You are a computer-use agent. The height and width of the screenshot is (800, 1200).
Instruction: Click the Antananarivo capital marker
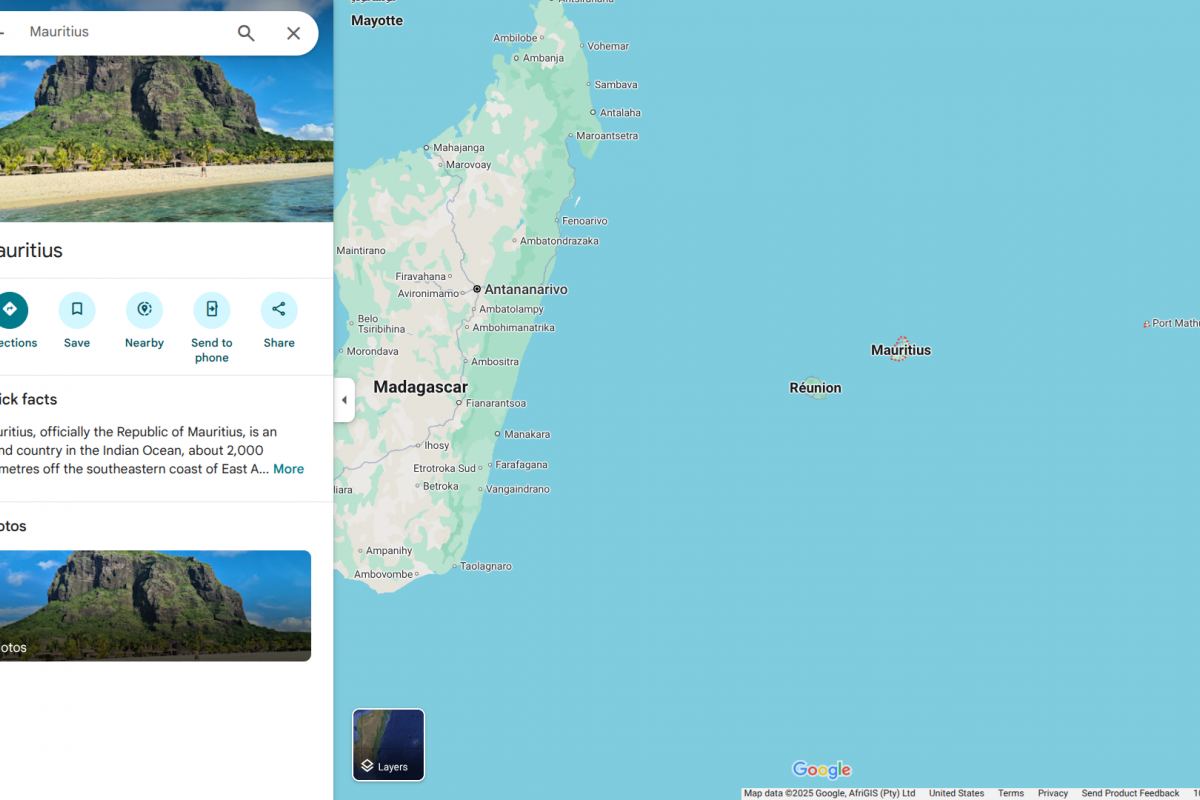[477, 289]
